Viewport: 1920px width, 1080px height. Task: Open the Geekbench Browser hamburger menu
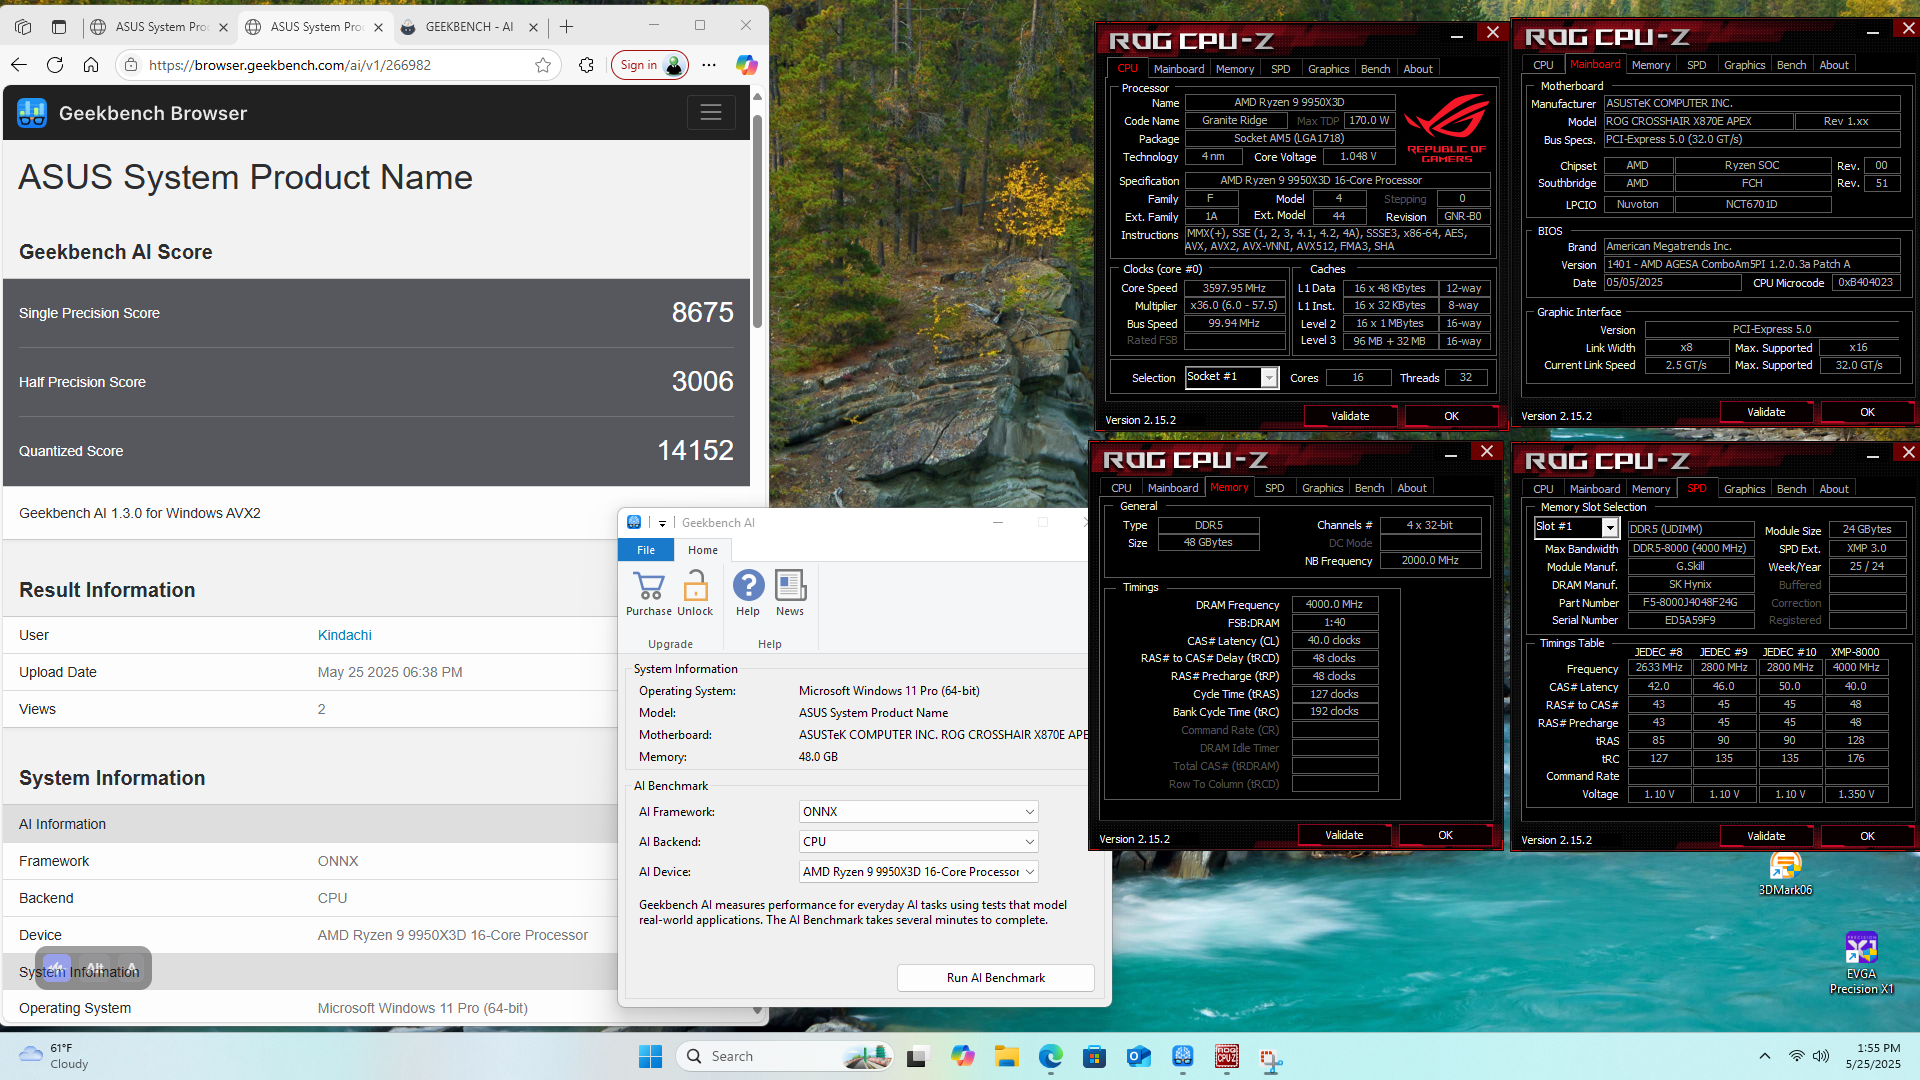coord(711,113)
